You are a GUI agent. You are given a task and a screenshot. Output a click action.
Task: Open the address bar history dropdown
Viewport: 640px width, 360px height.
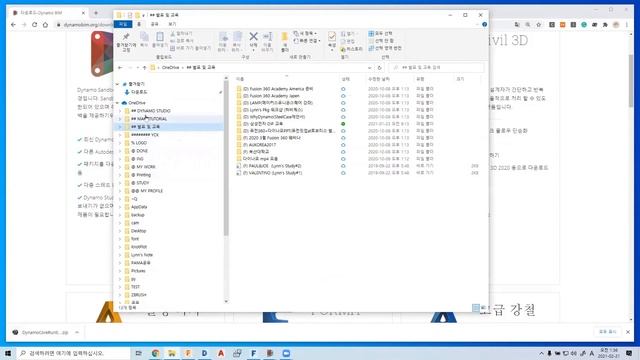coord(369,67)
